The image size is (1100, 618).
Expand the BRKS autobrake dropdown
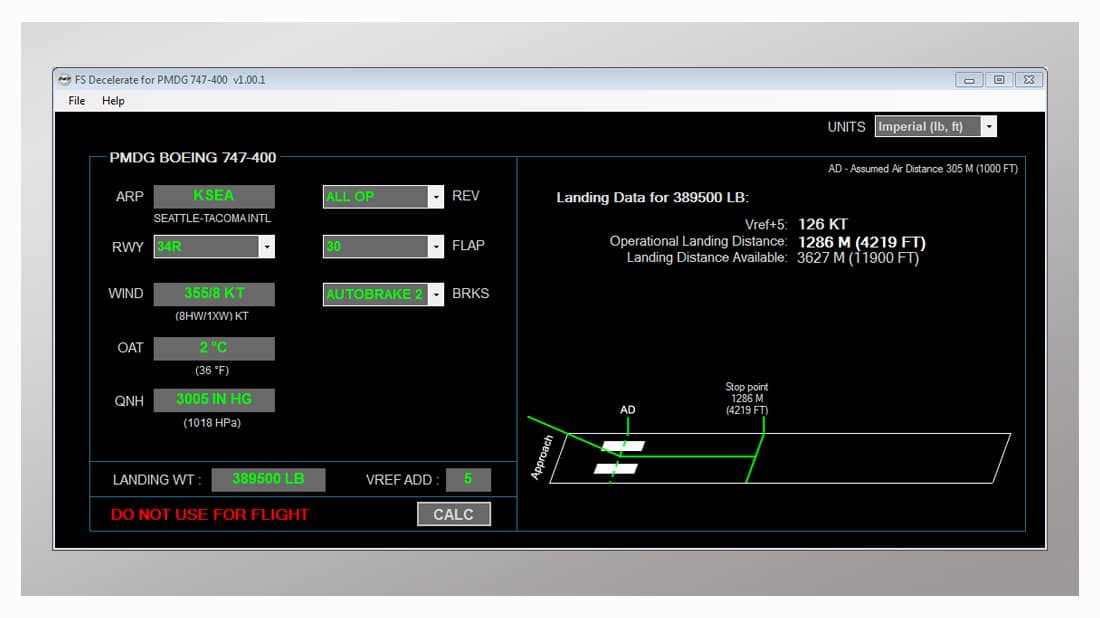[x=436, y=295]
